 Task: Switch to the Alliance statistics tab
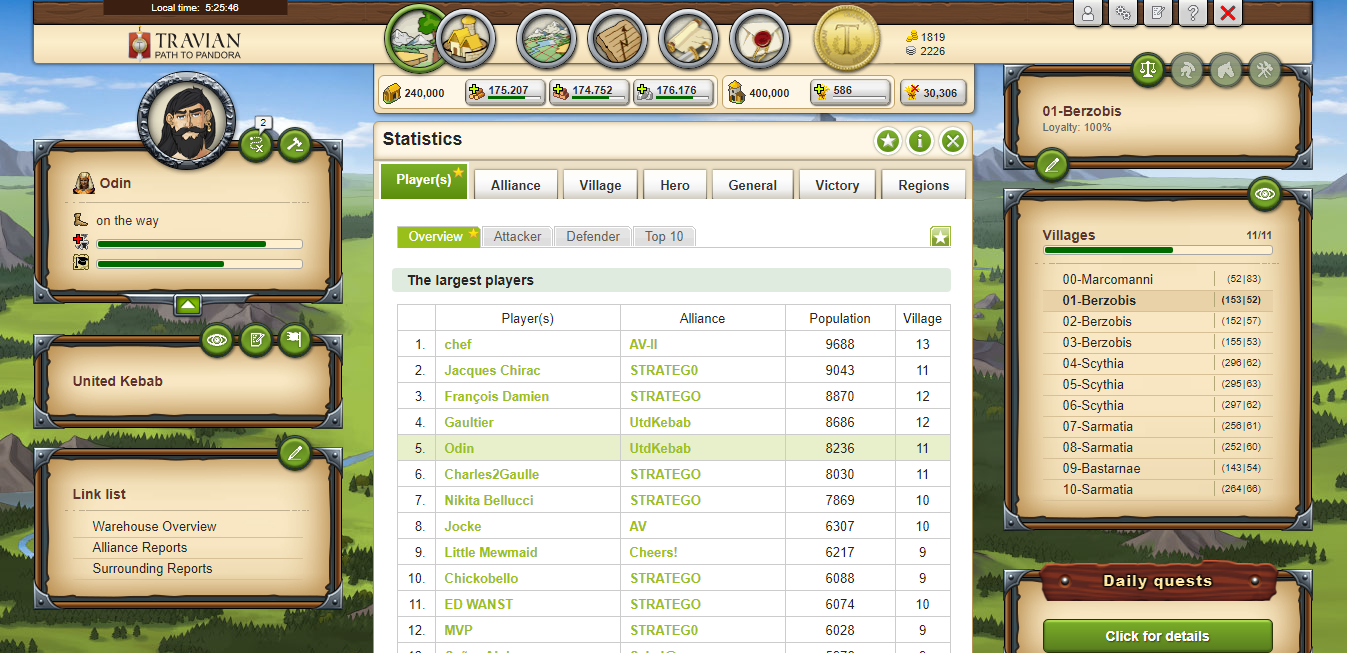click(515, 185)
